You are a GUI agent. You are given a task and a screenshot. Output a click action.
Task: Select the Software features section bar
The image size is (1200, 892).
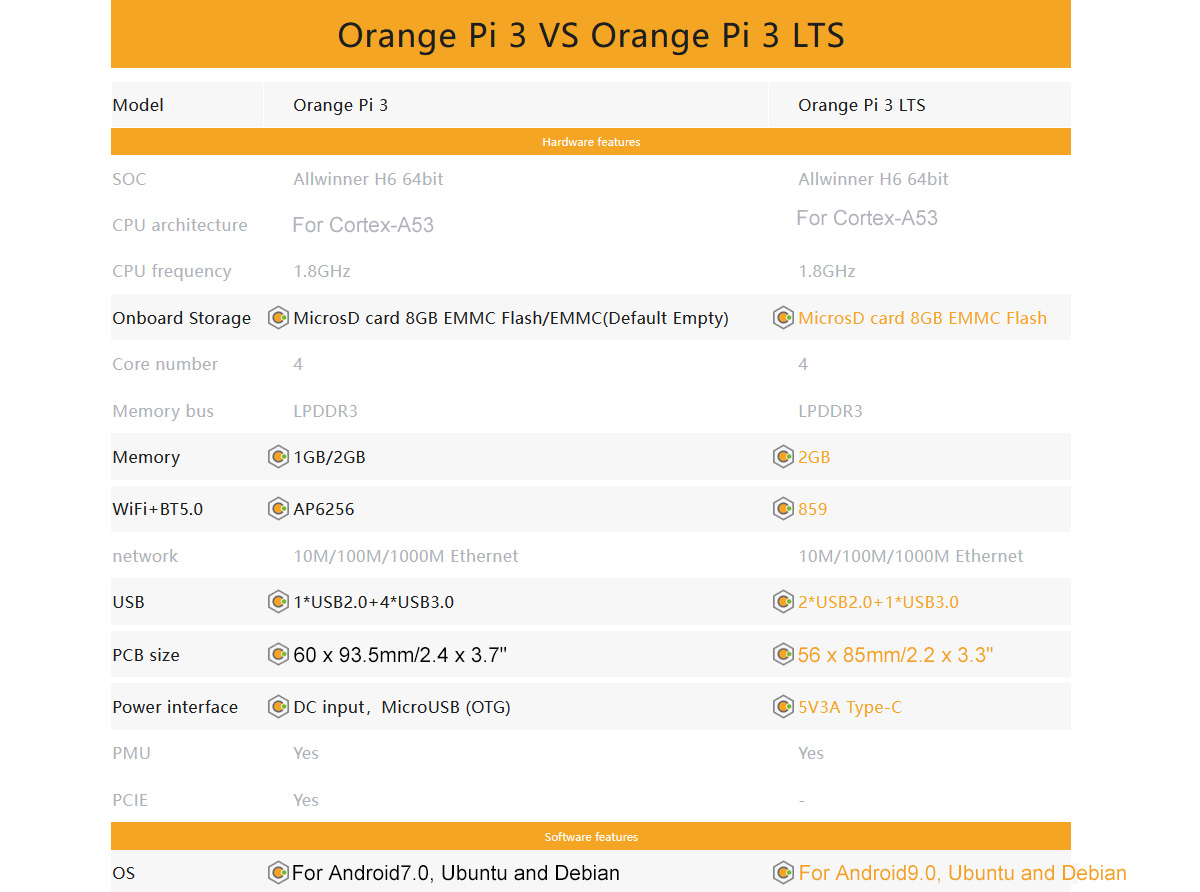(x=591, y=837)
